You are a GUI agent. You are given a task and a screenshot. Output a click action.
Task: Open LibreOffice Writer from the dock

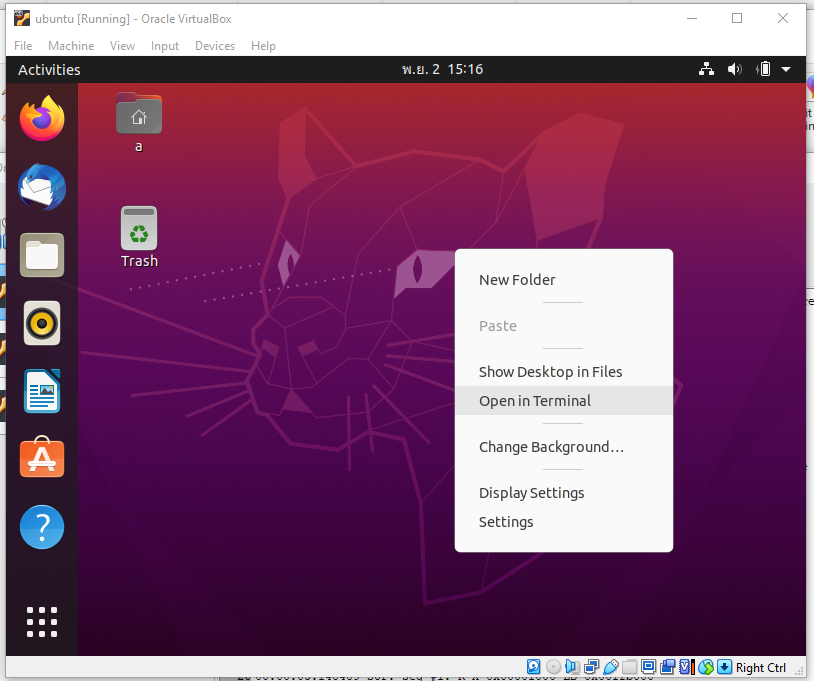point(42,391)
